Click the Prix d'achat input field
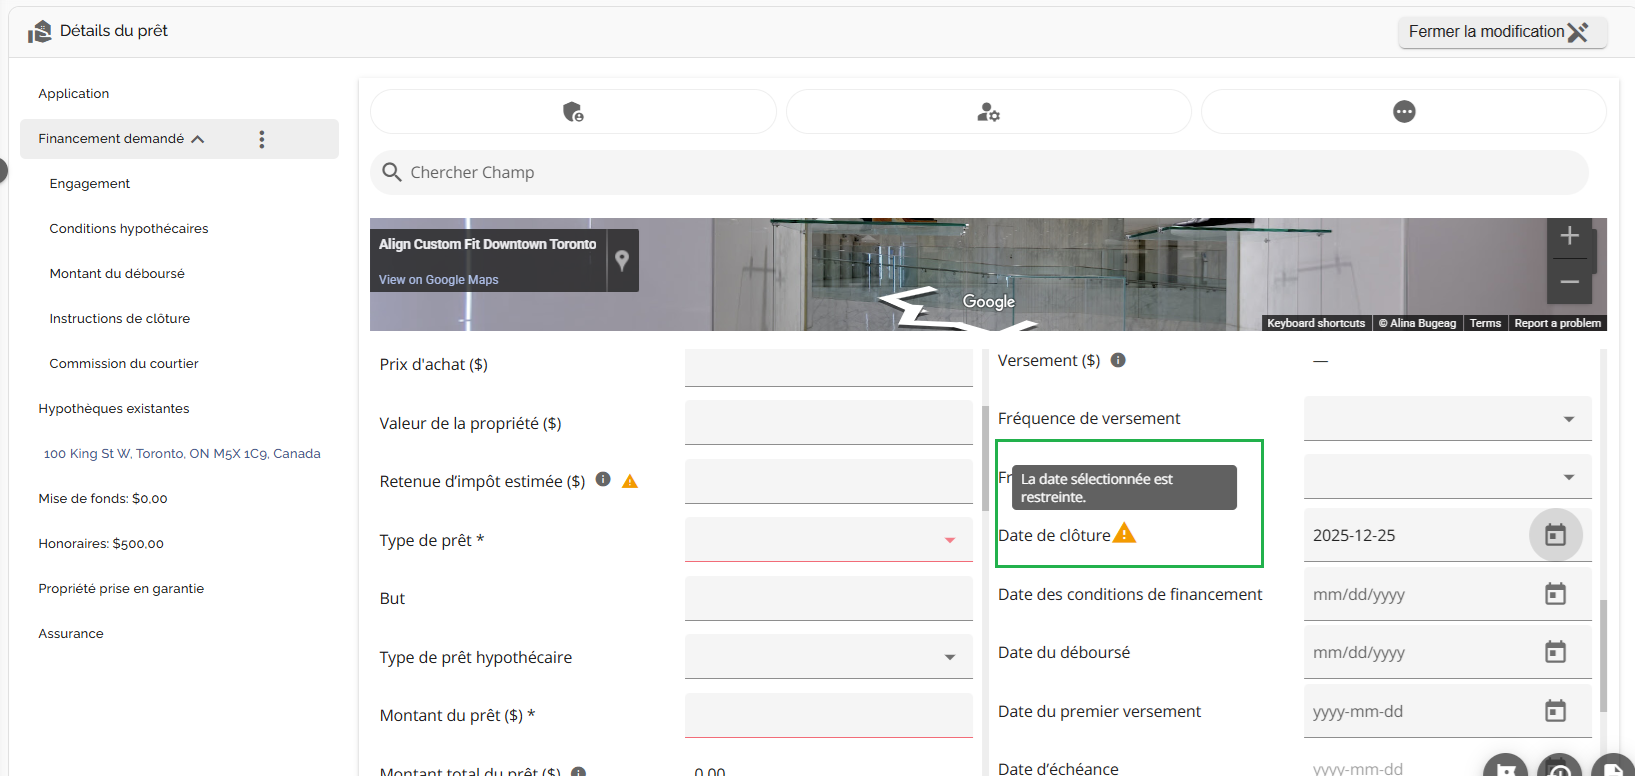Screen dimensions: 1635x776 tap(828, 366)
